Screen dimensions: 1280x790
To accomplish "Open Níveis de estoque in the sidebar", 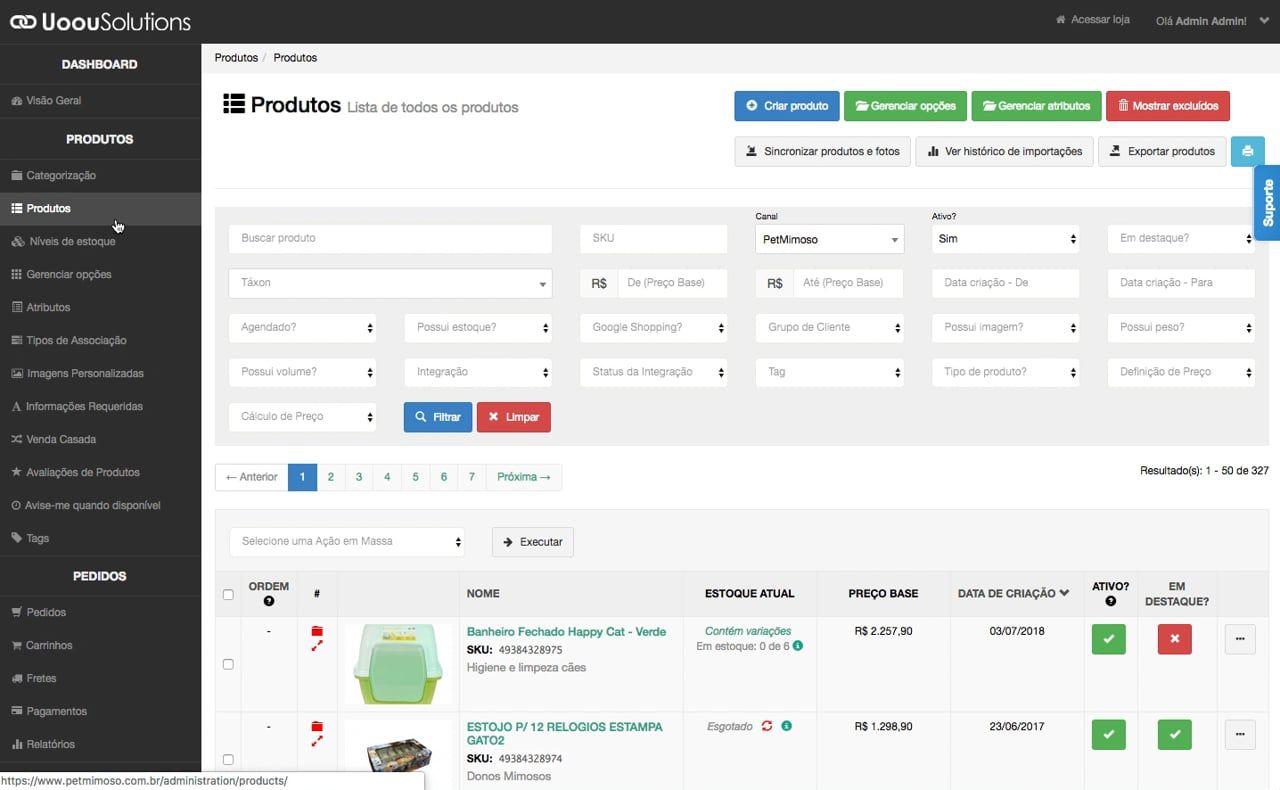I will (x=100, y=241).
